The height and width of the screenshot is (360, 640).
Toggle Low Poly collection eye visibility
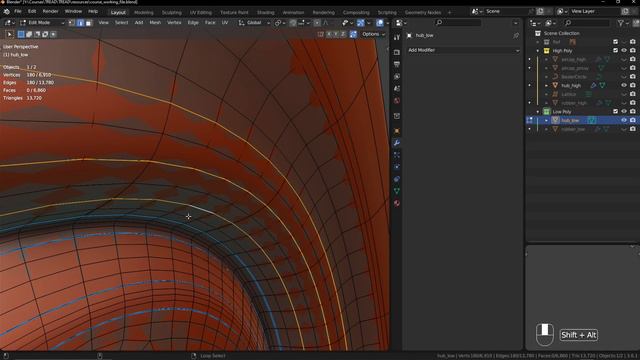tap(624, 111)
